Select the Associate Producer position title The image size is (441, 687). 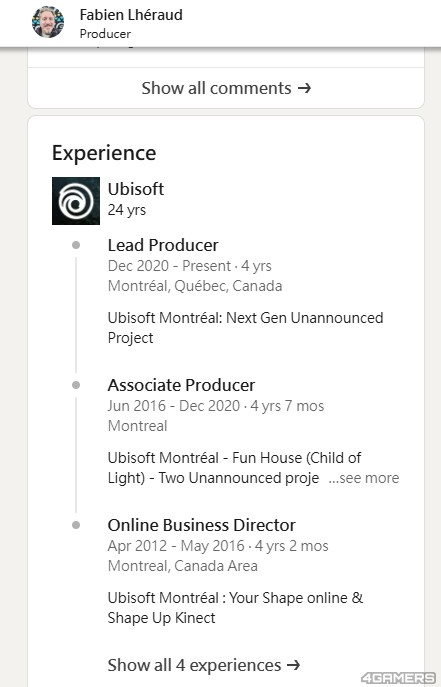[x=181, y=385]
